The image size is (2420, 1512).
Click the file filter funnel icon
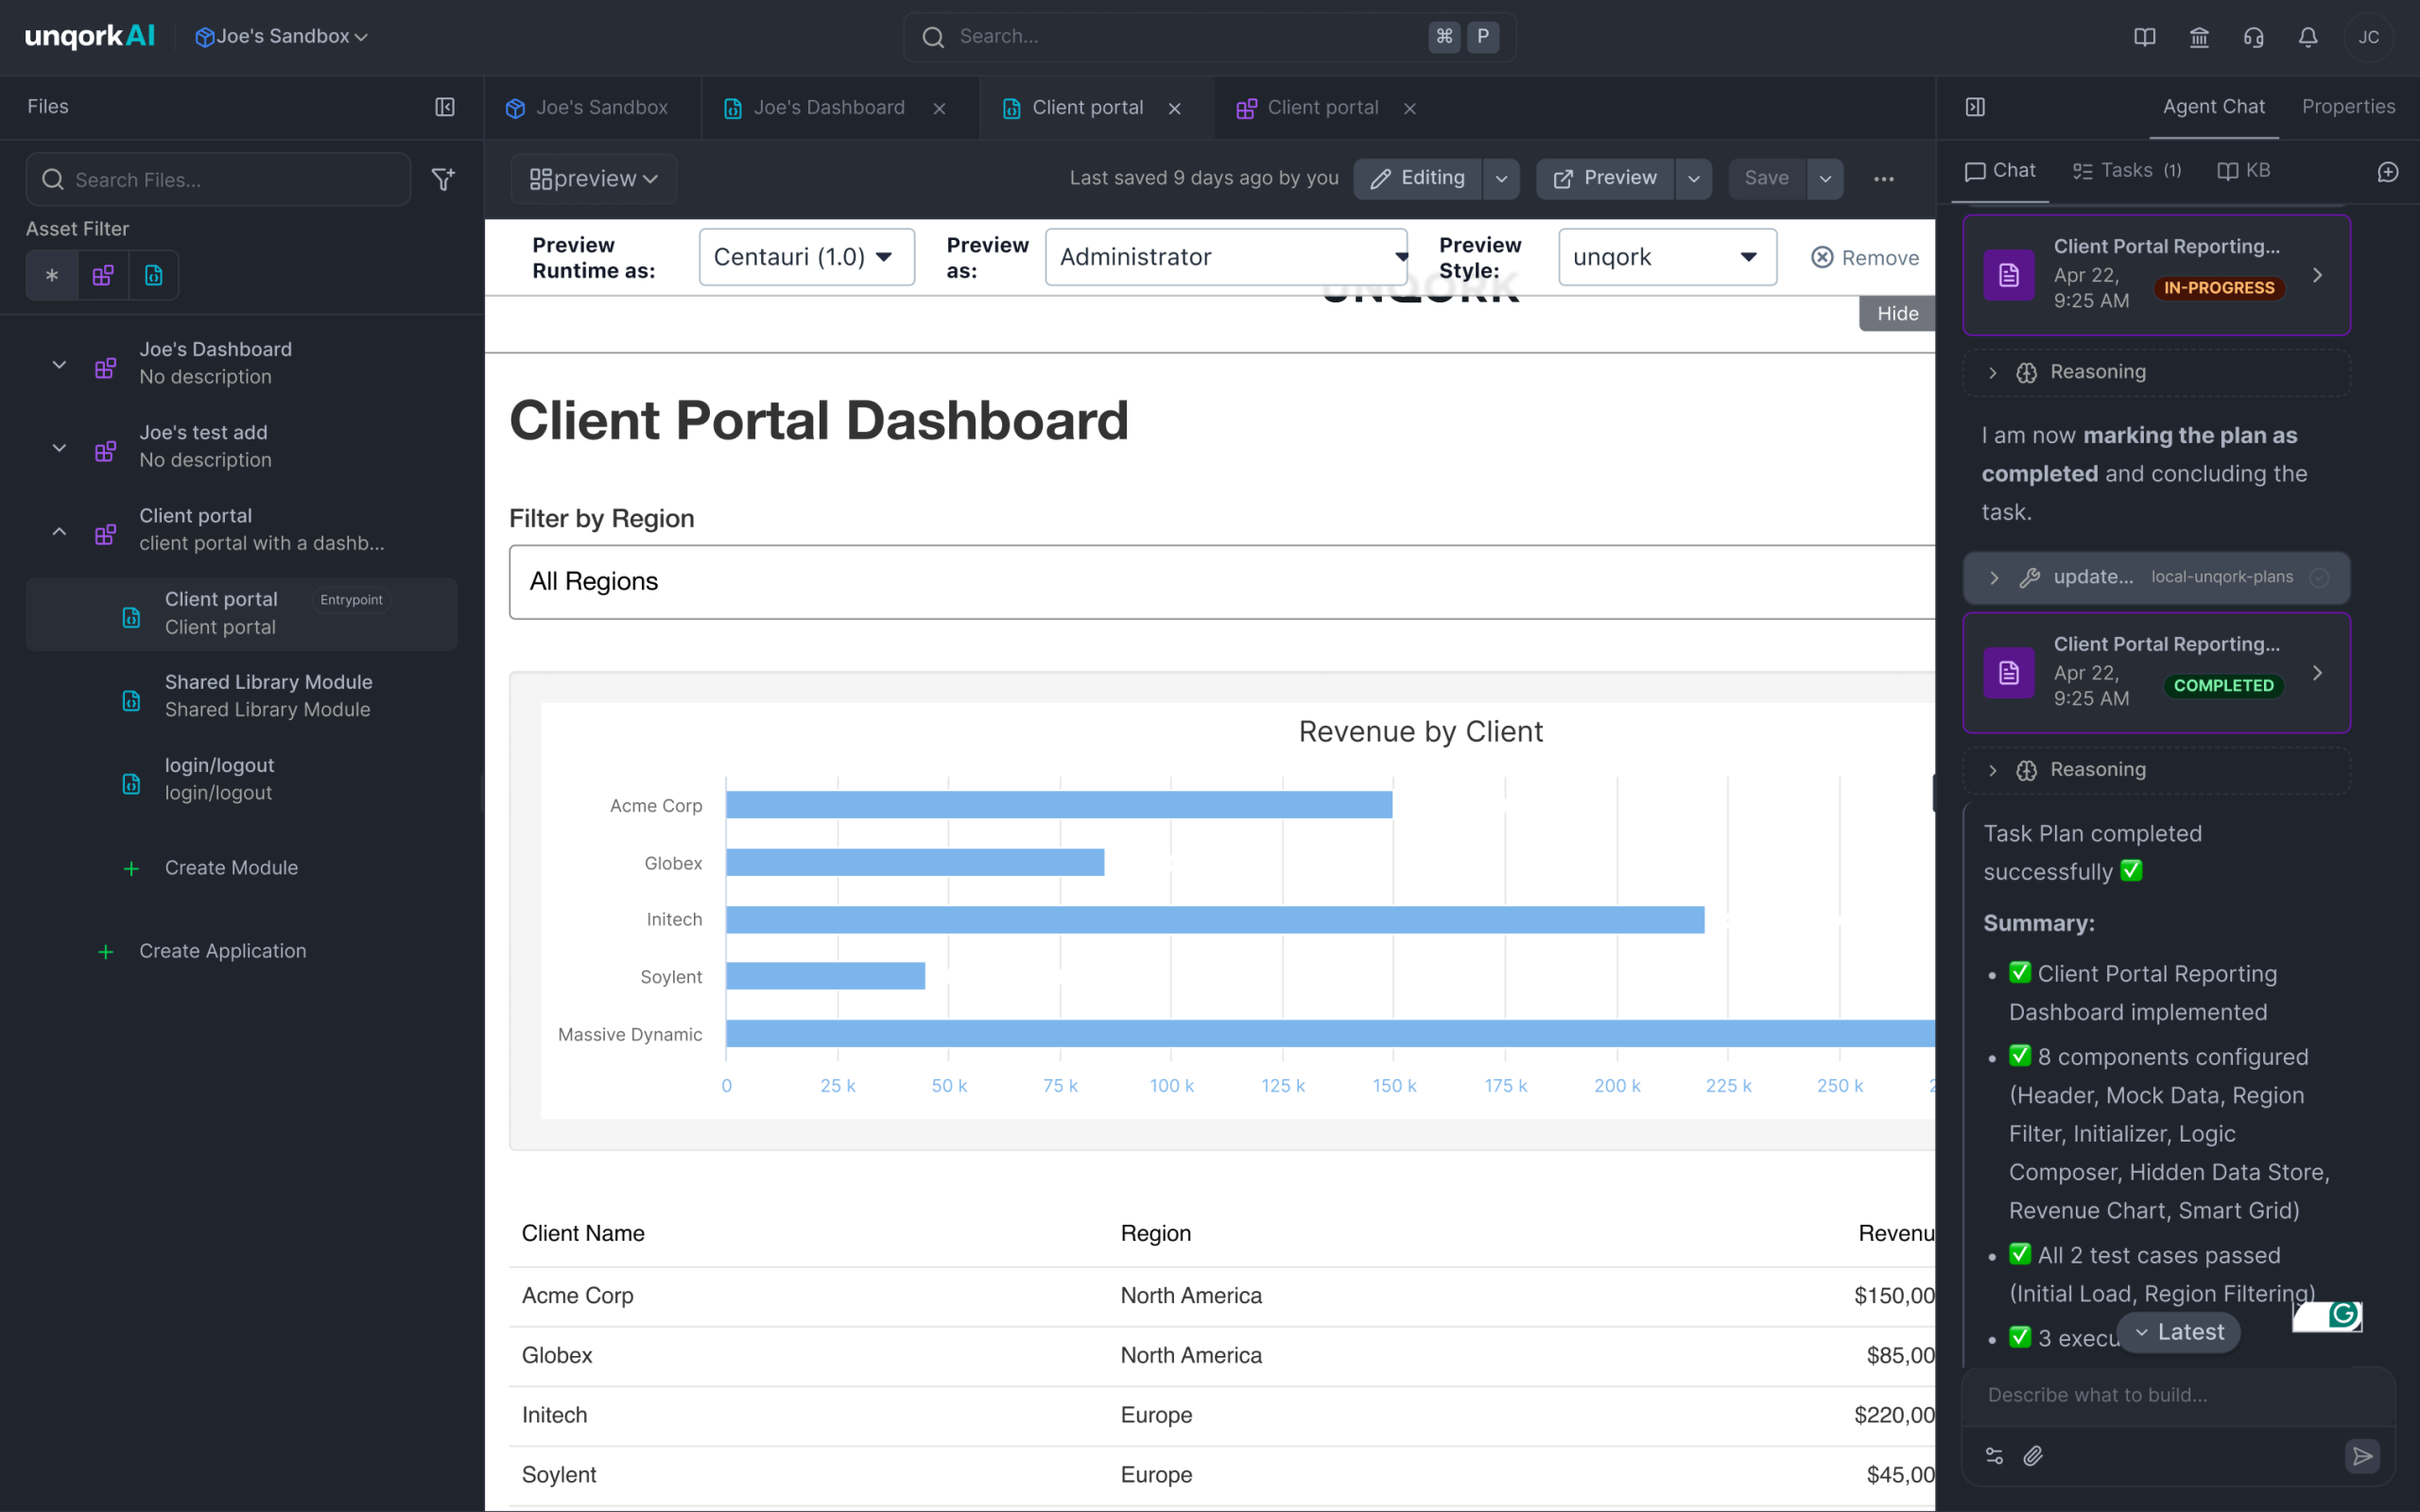[x=443, y=179]
